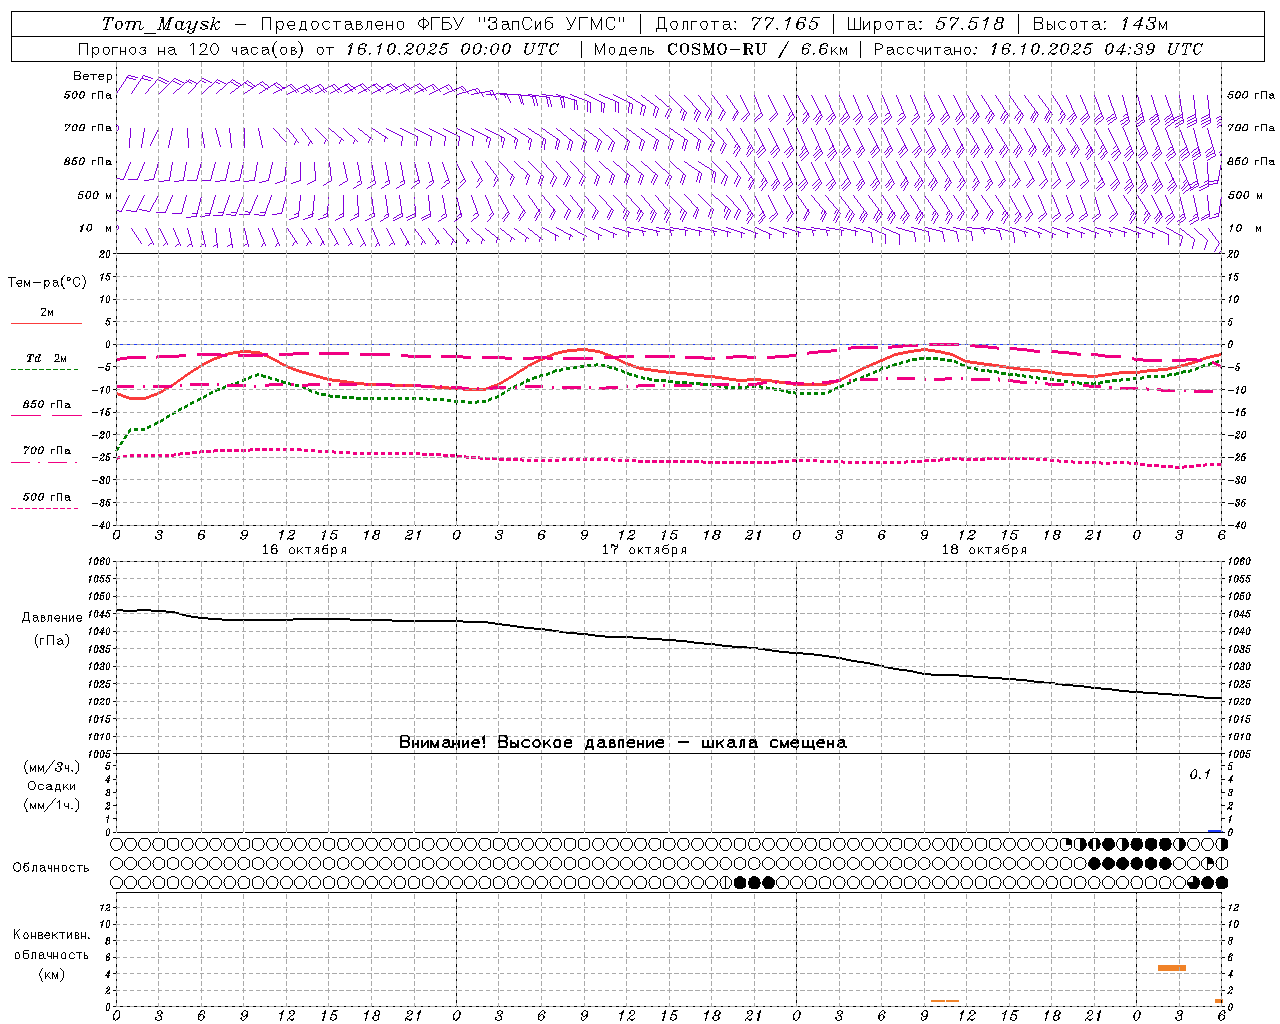This screenshot has height=1024, width=1280.
Task: Select the Высота: 143м field
Action: 1101,24
